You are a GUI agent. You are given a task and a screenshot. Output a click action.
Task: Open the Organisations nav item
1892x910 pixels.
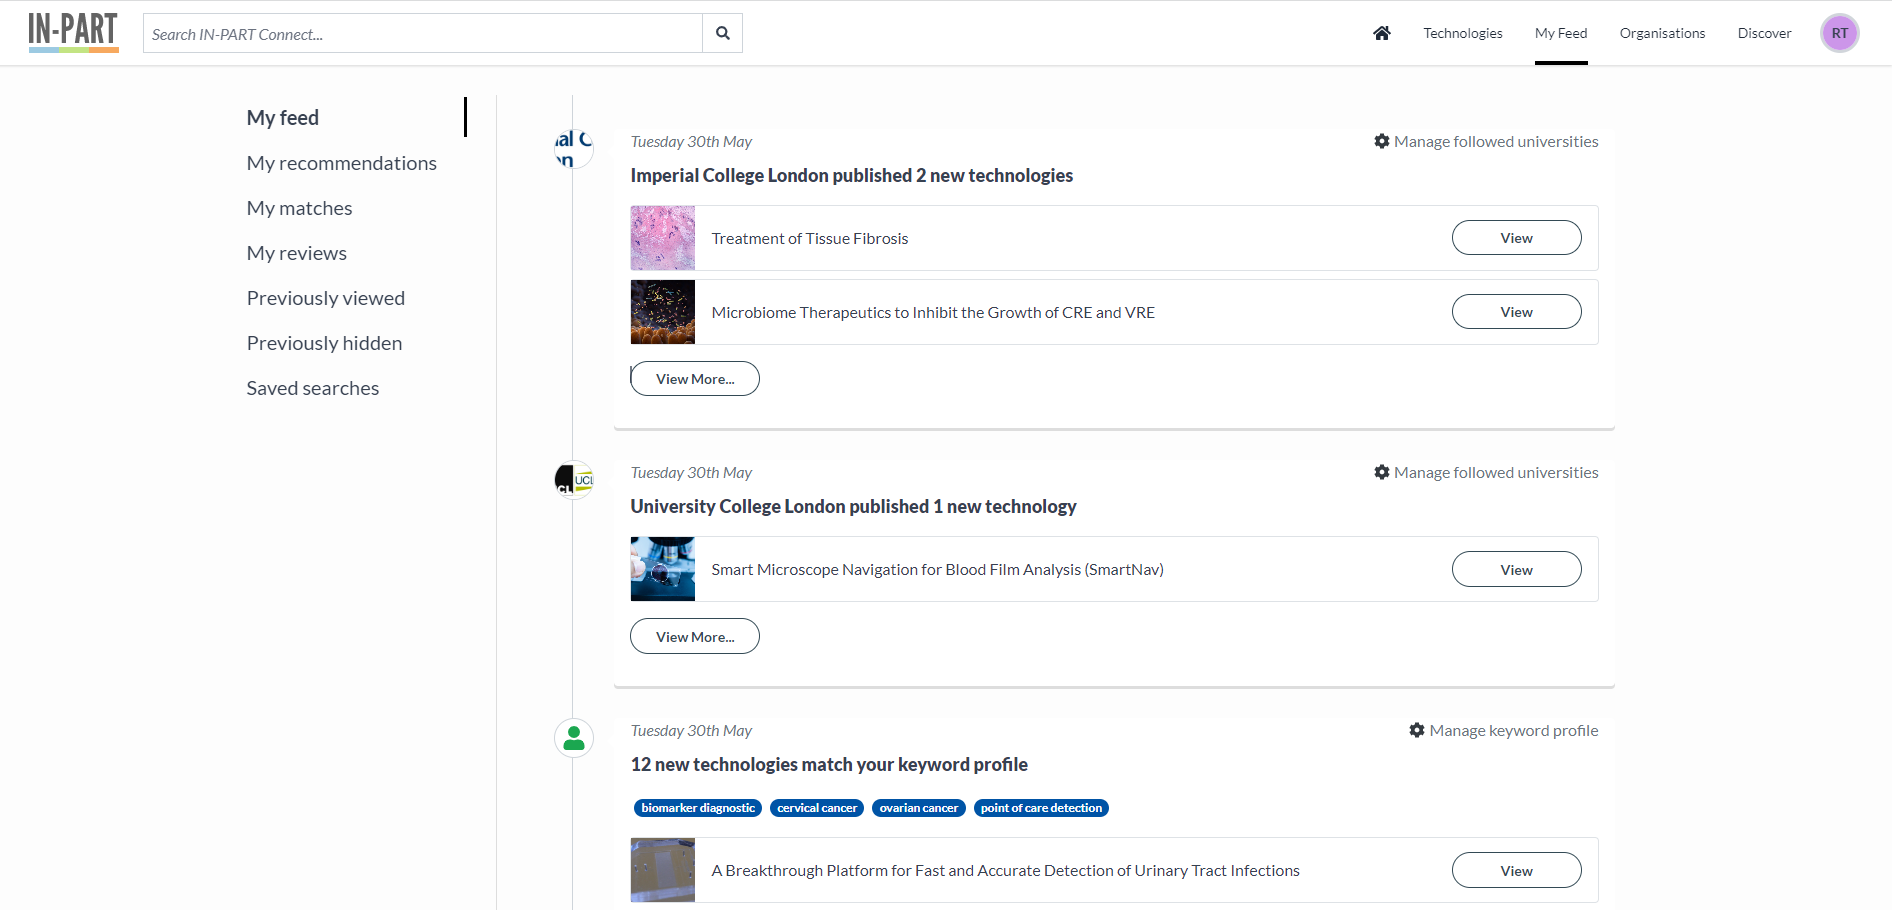point(1662,33)
